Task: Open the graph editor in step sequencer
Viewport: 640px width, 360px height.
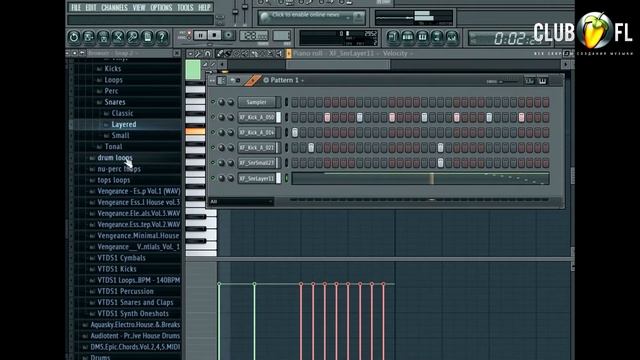Action: pyautogui.click(x=529, y=81)
